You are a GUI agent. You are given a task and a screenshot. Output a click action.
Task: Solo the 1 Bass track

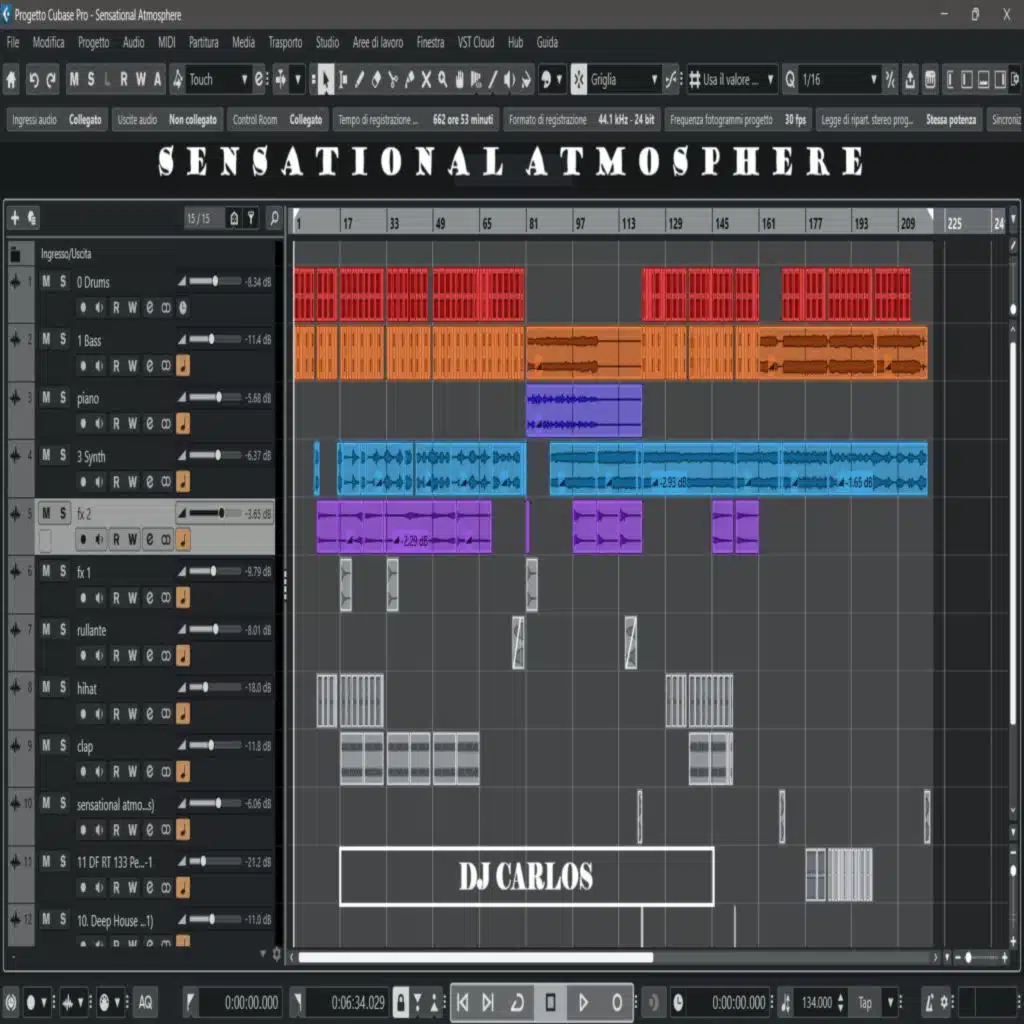click(63, 340)
